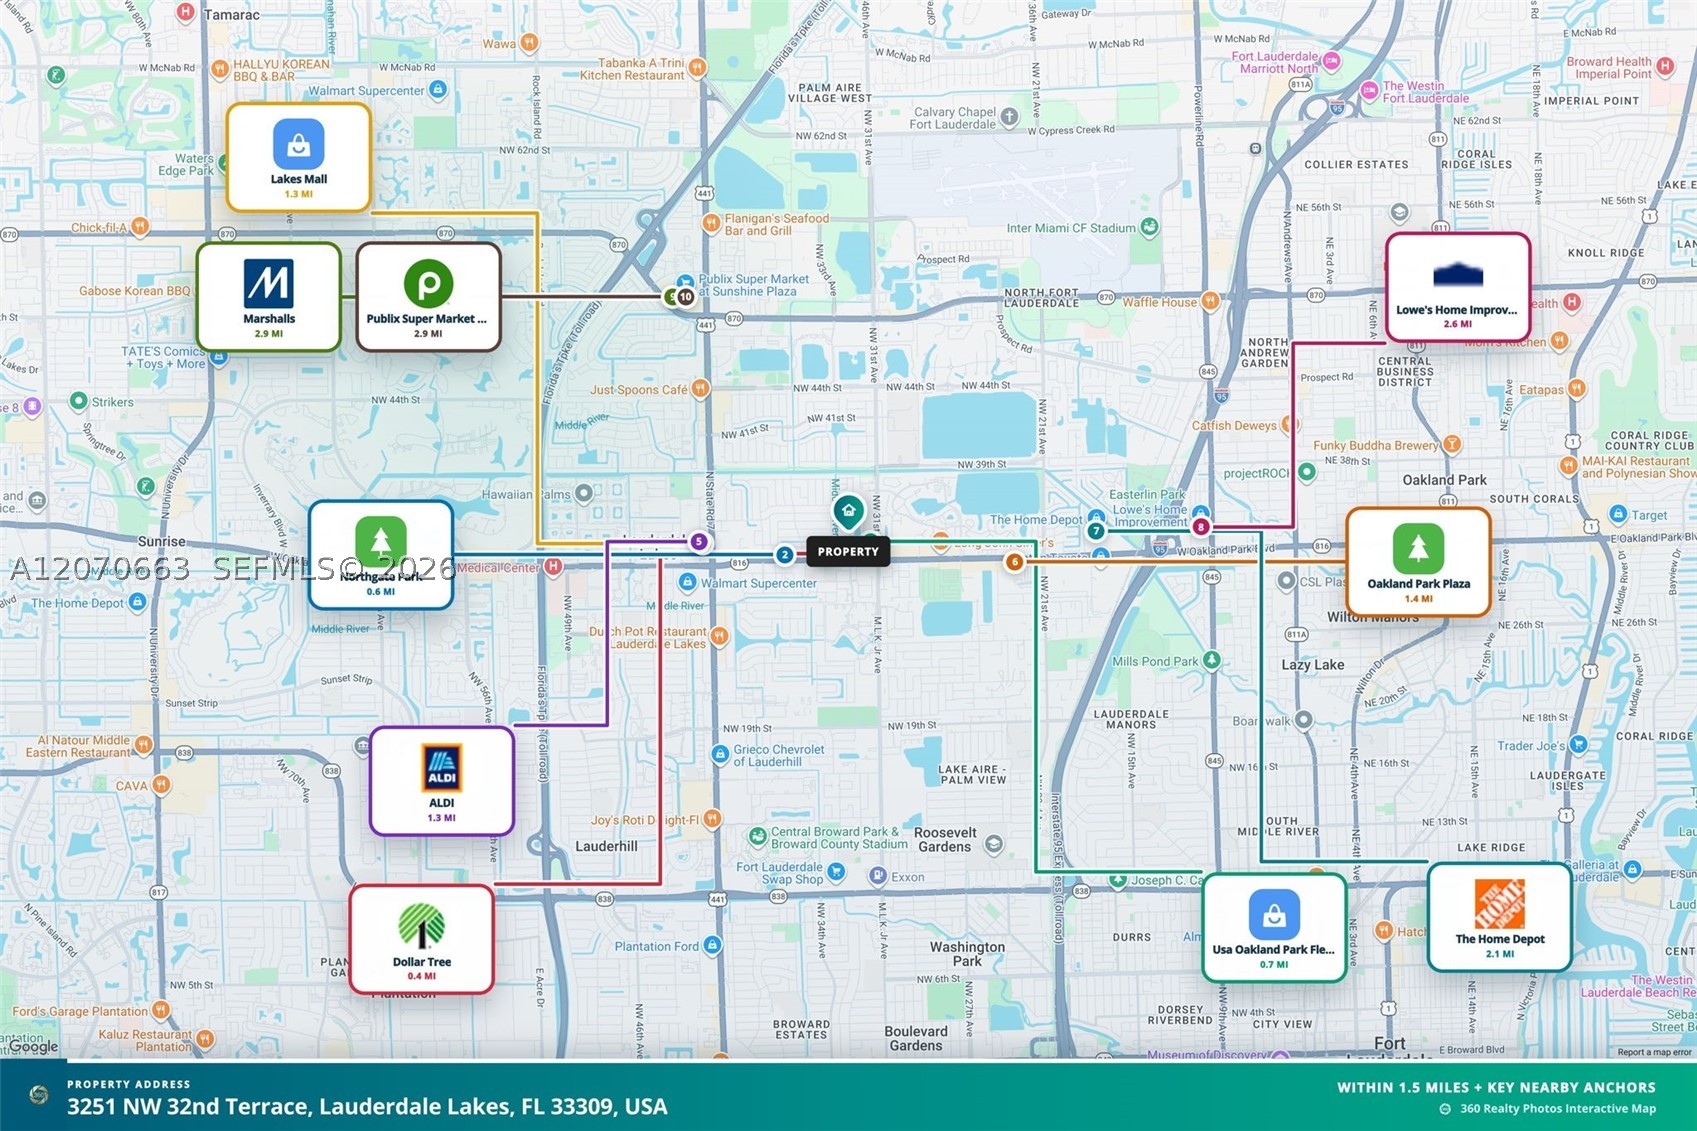The image size is (1697, 1131).
Task: Select the Marshalls logo icon
Action: 269,284
